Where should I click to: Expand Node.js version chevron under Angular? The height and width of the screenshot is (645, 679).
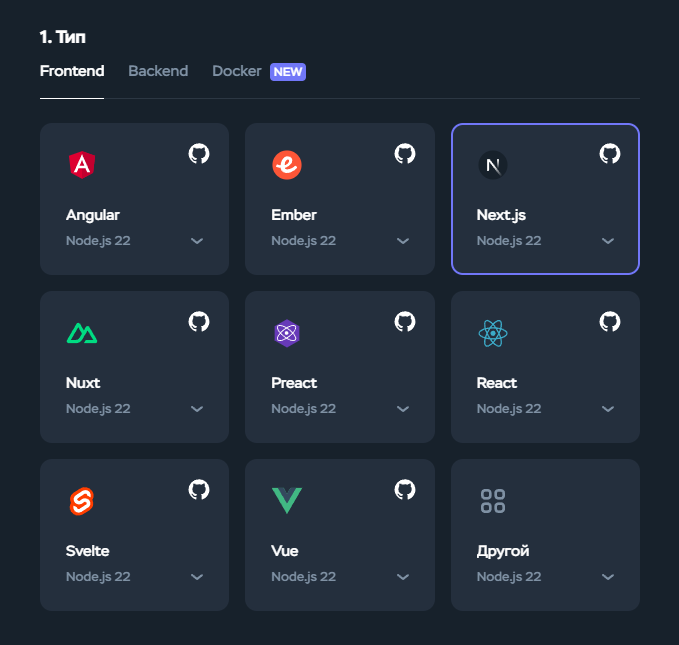(x=197, y=241)
